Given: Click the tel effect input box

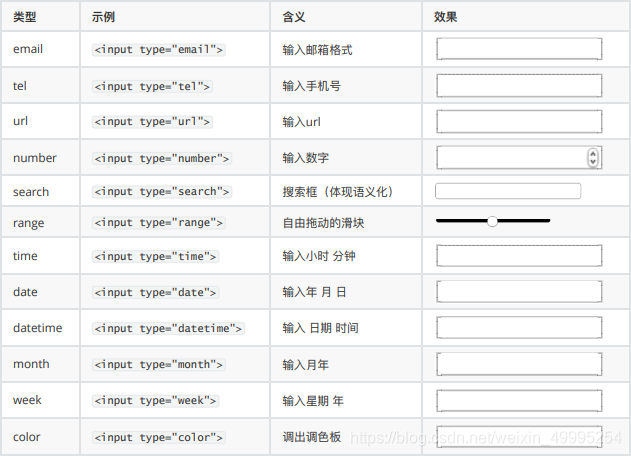Looking at the screenshot, I should pyautogui.click(x=519, y=85).
